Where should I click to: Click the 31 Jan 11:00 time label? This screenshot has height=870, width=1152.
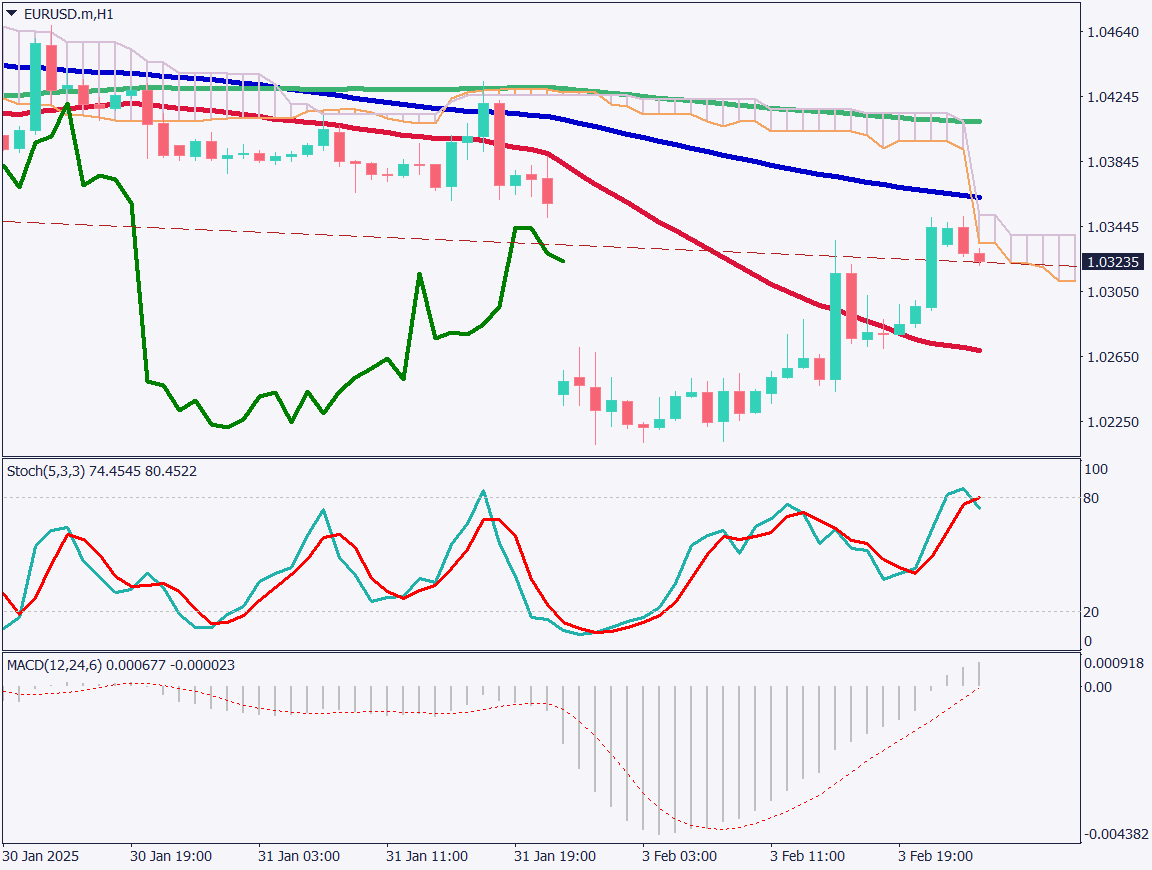(x=427, y=857)
